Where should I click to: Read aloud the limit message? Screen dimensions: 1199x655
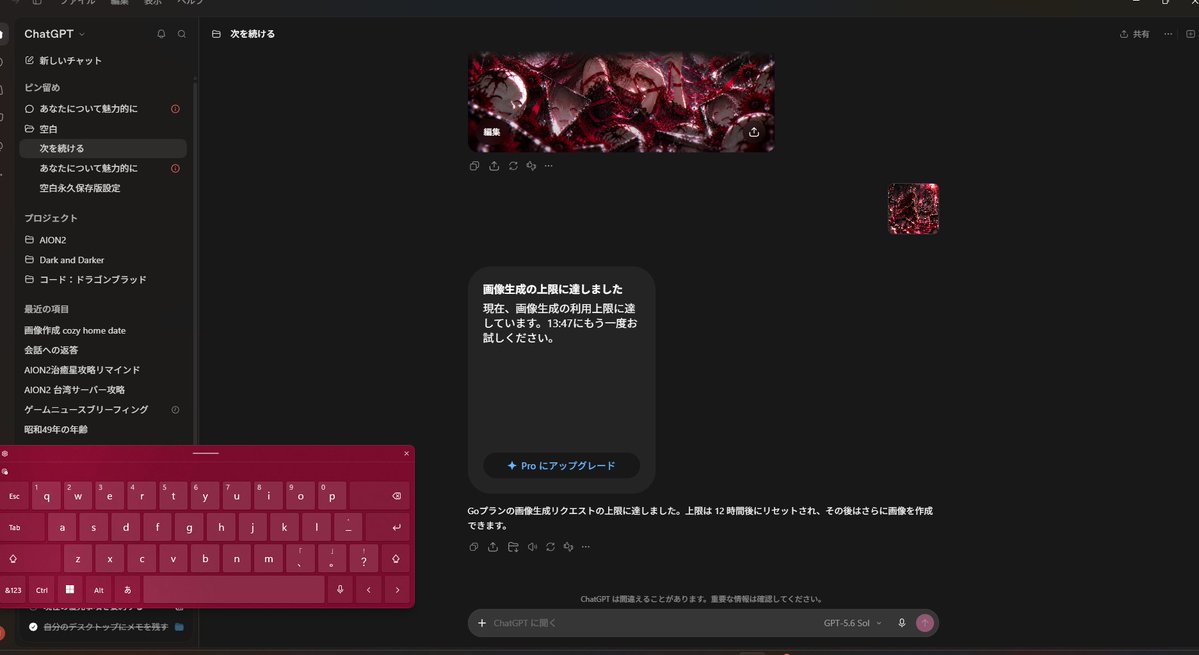(532, 547)
